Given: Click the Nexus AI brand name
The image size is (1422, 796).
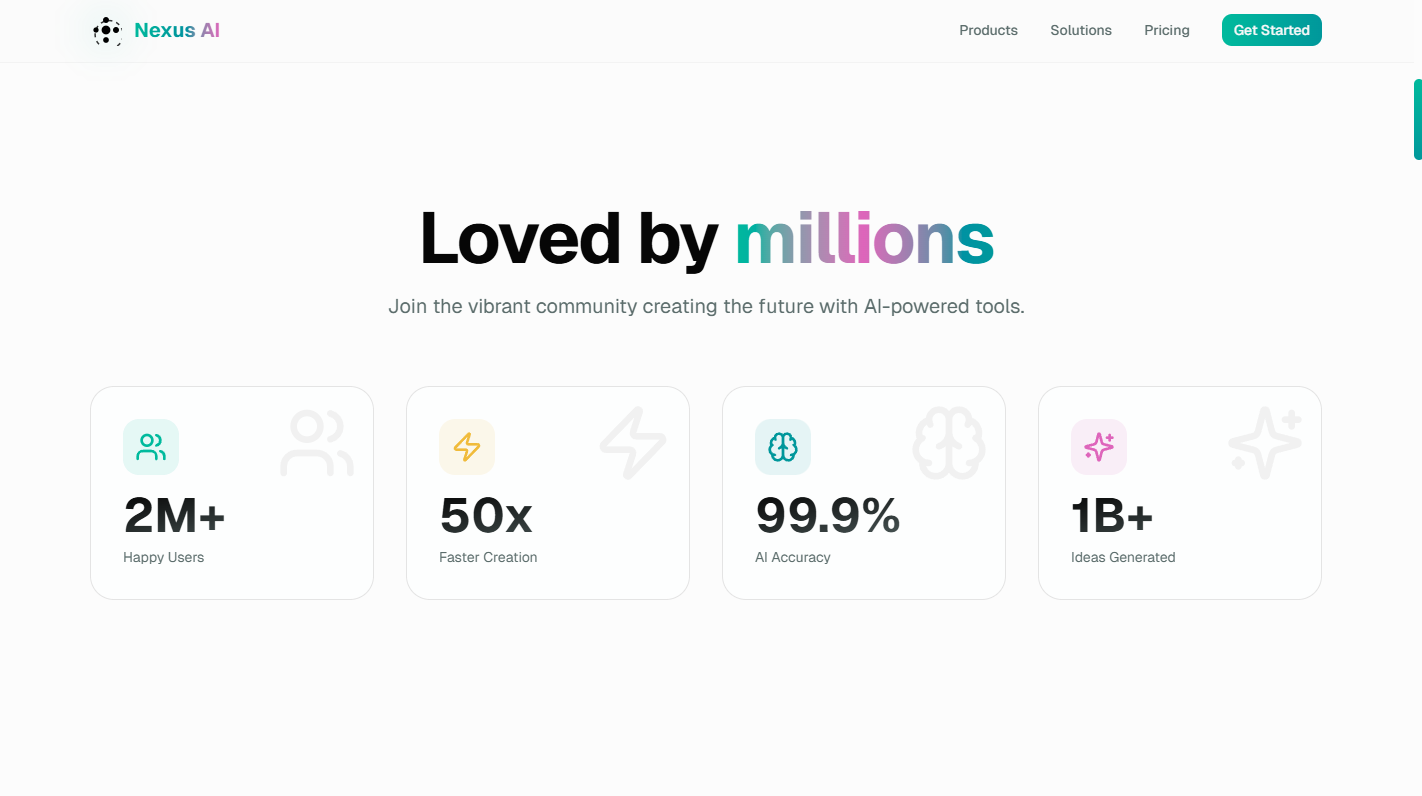Looking at the screenshot, I should [x=177, y=31].
